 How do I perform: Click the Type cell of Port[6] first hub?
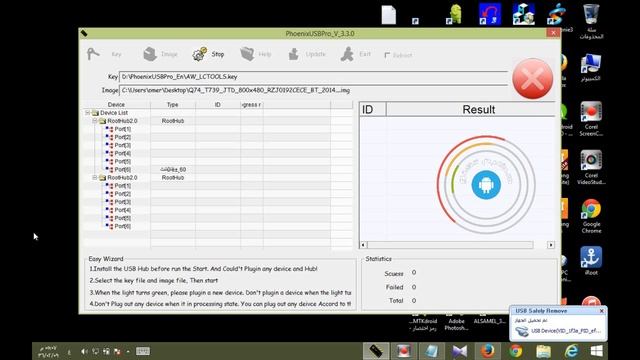tap(173, 169)
